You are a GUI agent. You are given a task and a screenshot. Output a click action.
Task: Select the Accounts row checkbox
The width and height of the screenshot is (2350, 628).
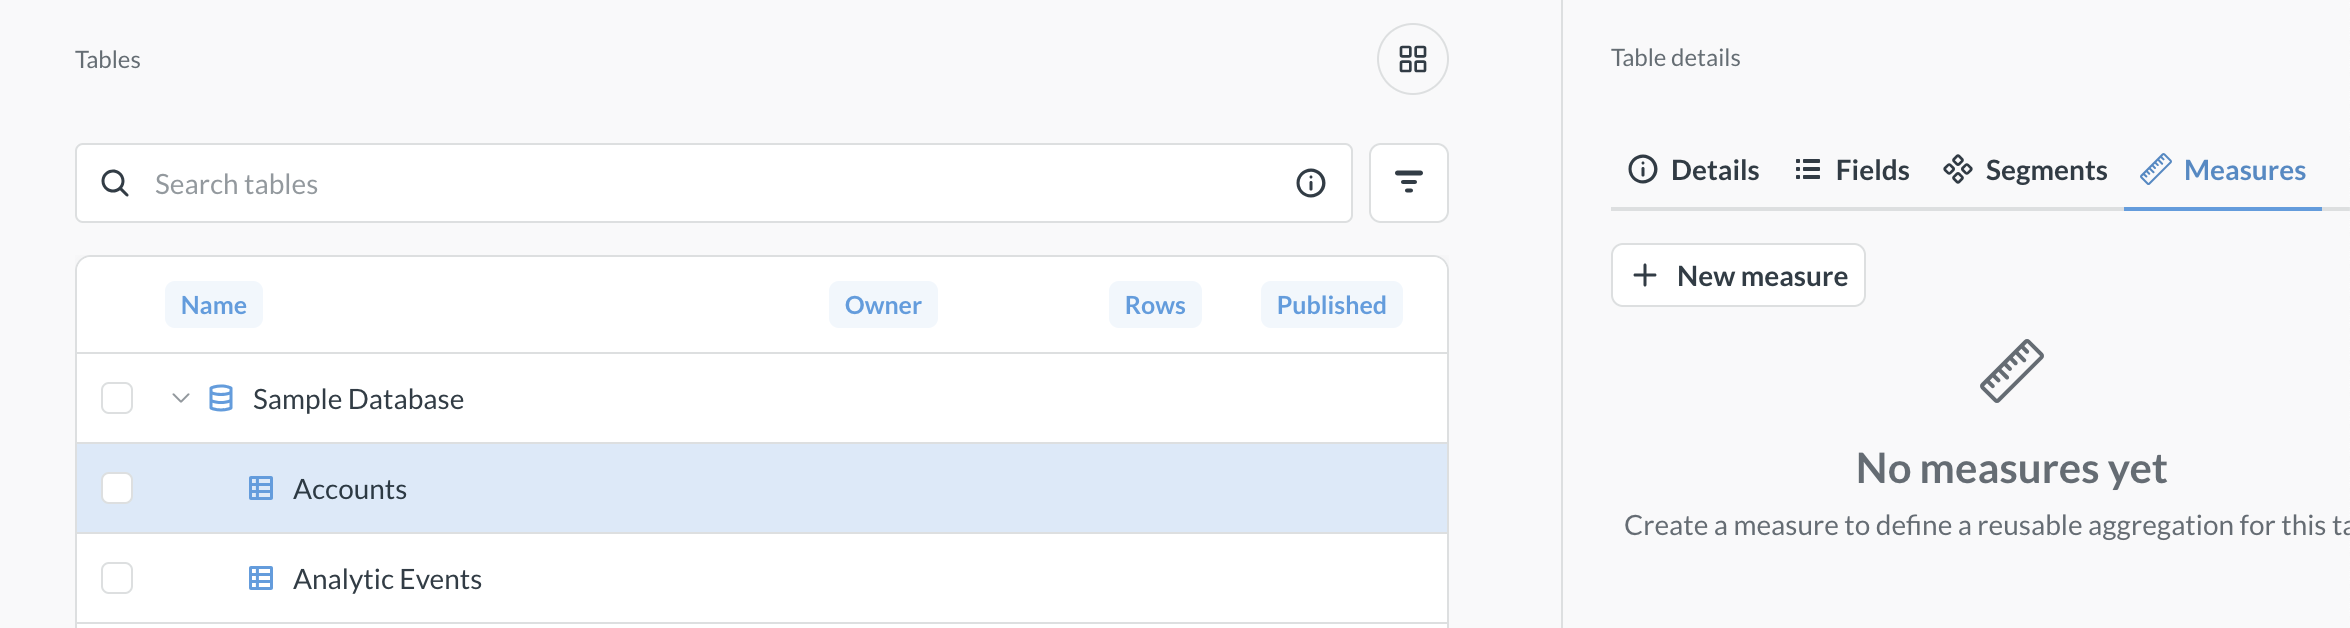click(117, 488)
